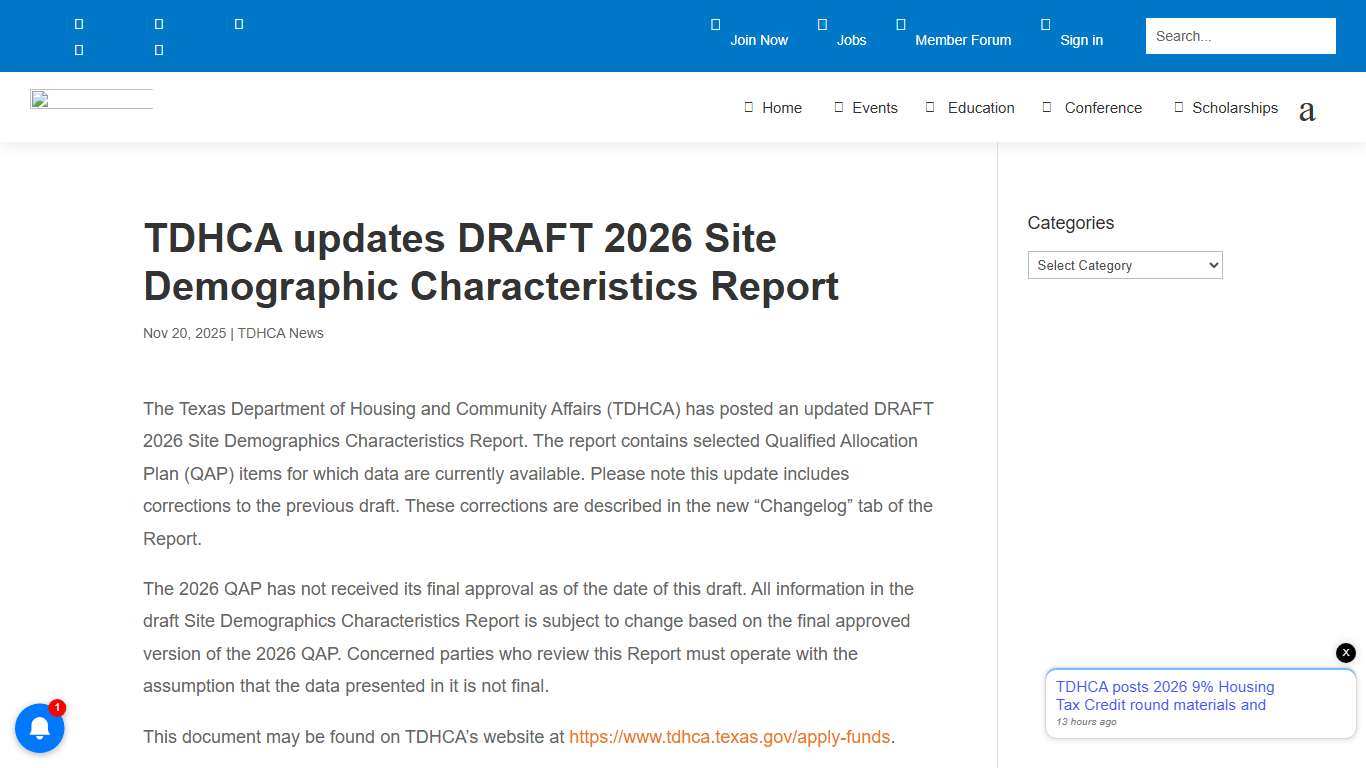Expand the Events navigation menu
The width and height of the screenshot is (1366, 768).
[874, 108]
